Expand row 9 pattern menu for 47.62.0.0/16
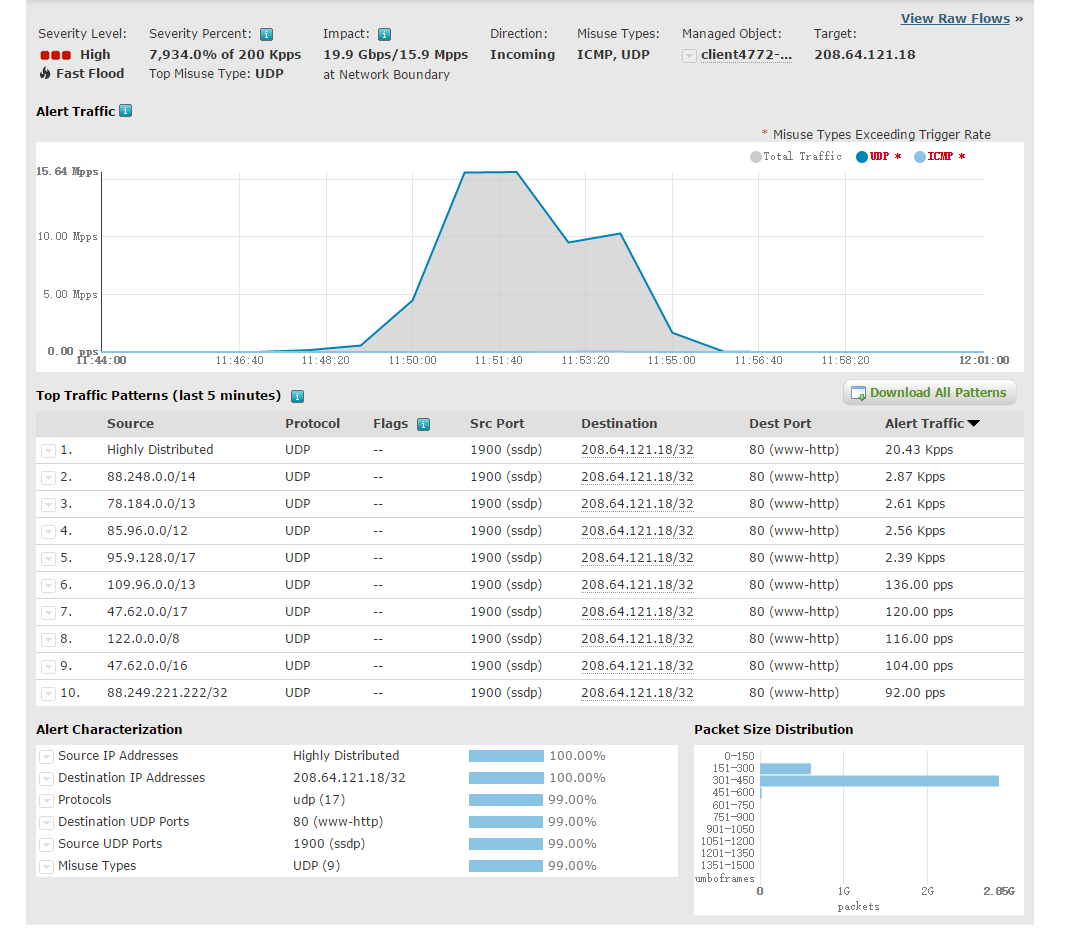This screenshot has height=932, width=1082. coord(48,666)
